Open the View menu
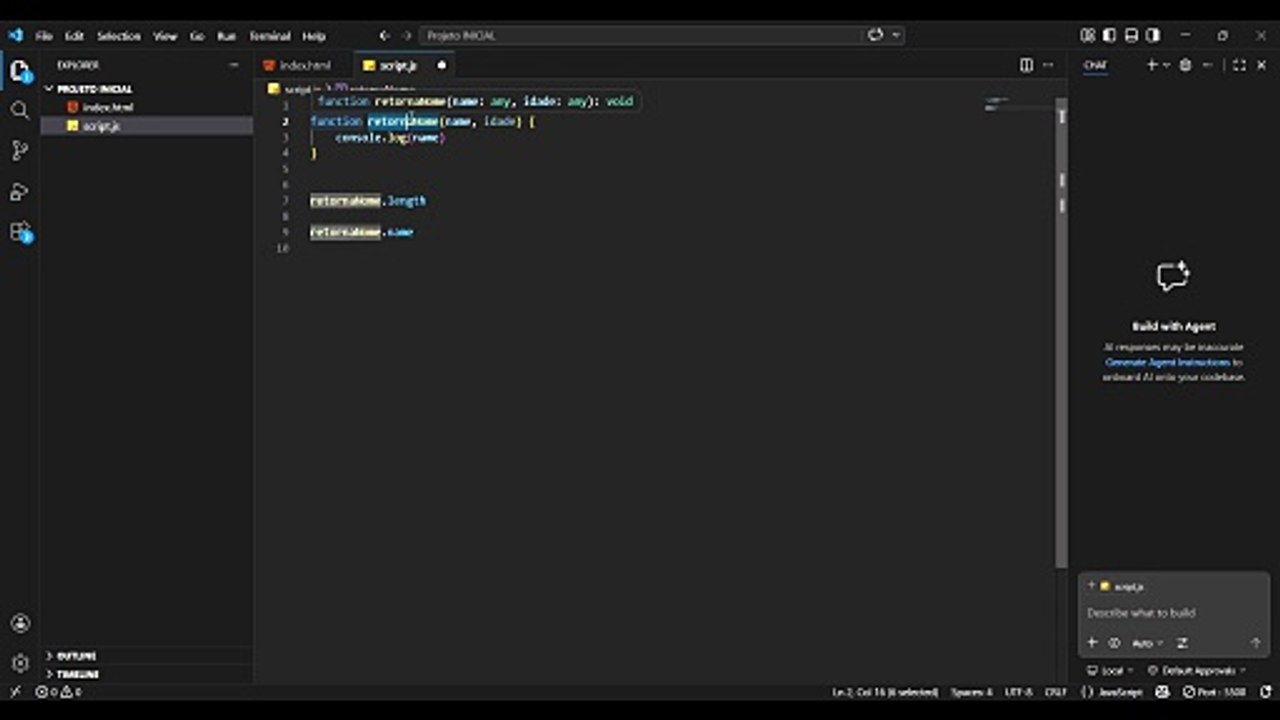 [165, 36]
